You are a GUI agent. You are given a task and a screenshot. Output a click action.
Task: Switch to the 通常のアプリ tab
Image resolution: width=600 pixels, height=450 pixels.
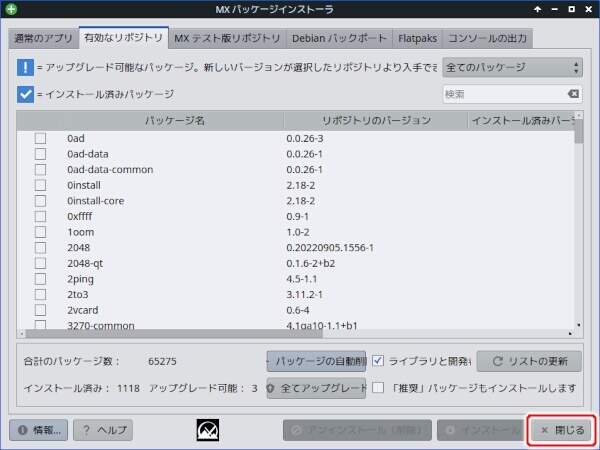tap(43, 38)
